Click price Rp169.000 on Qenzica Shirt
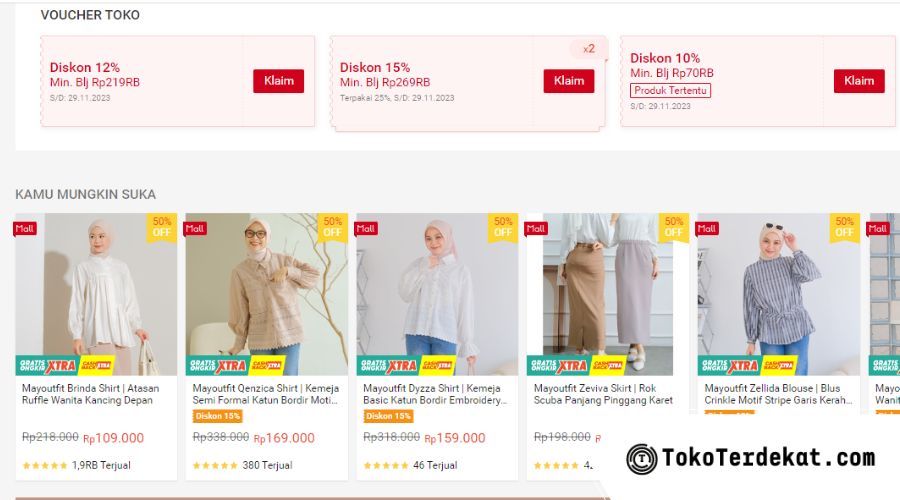This screenshot has height=500, width=900. (284, 439)
